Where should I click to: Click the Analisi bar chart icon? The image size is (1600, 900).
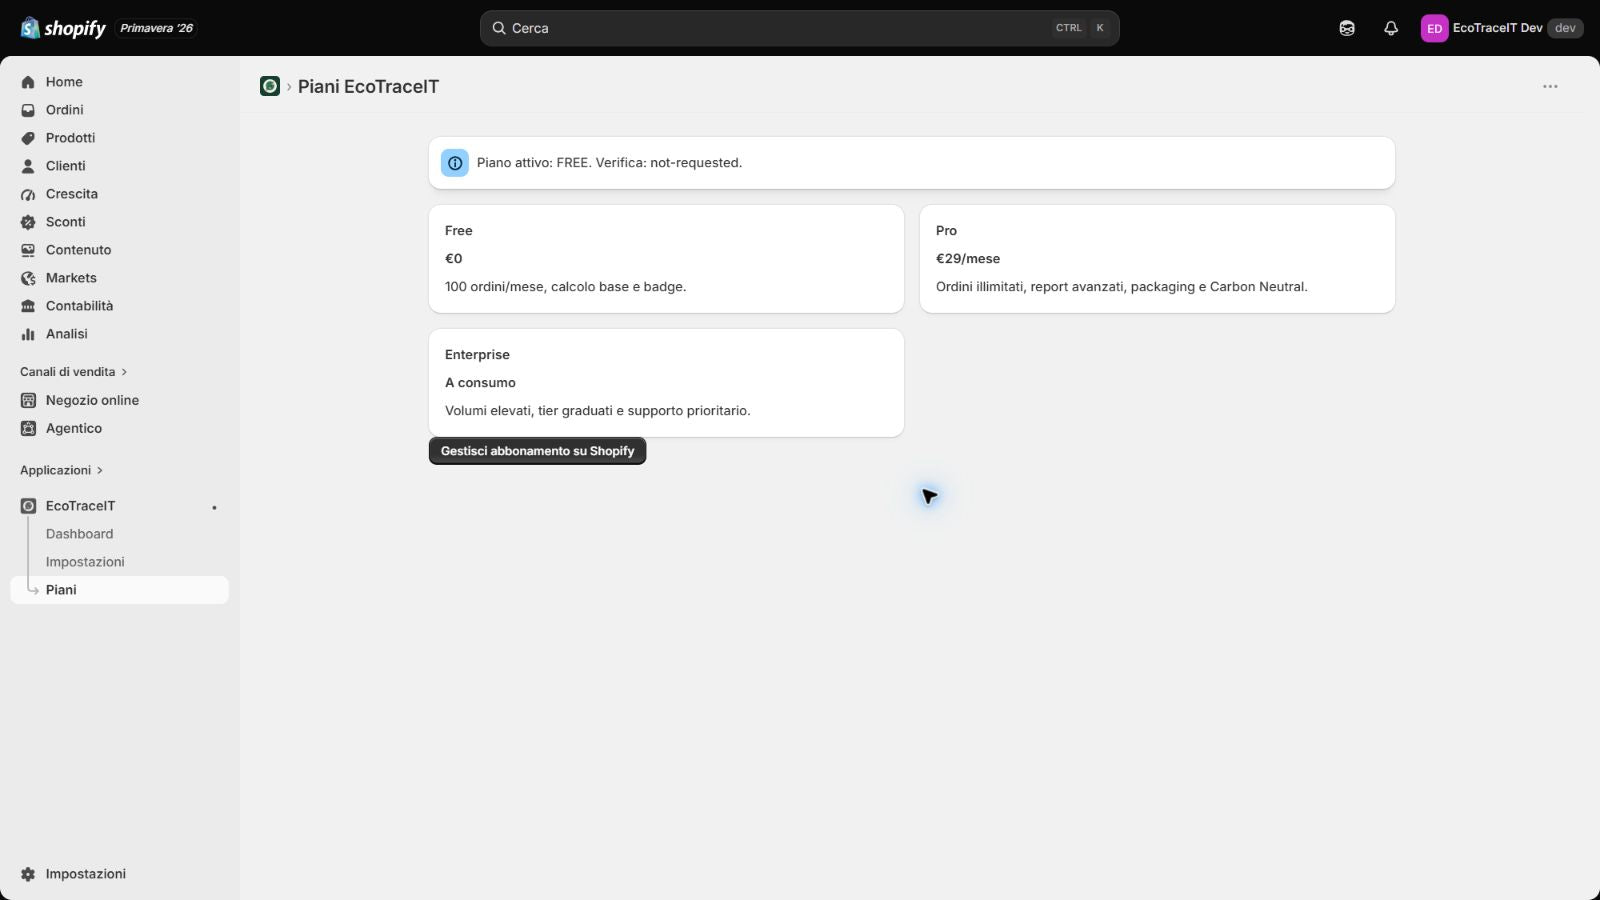28,334
